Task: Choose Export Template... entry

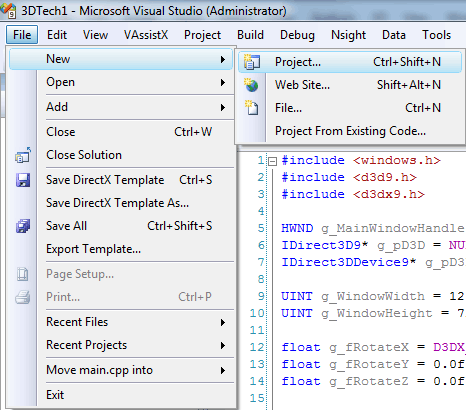Action: 121,249
